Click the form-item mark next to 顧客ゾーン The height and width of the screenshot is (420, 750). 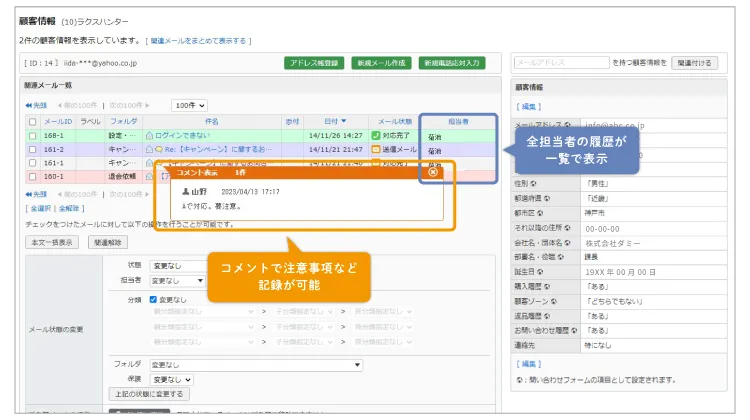554,301
